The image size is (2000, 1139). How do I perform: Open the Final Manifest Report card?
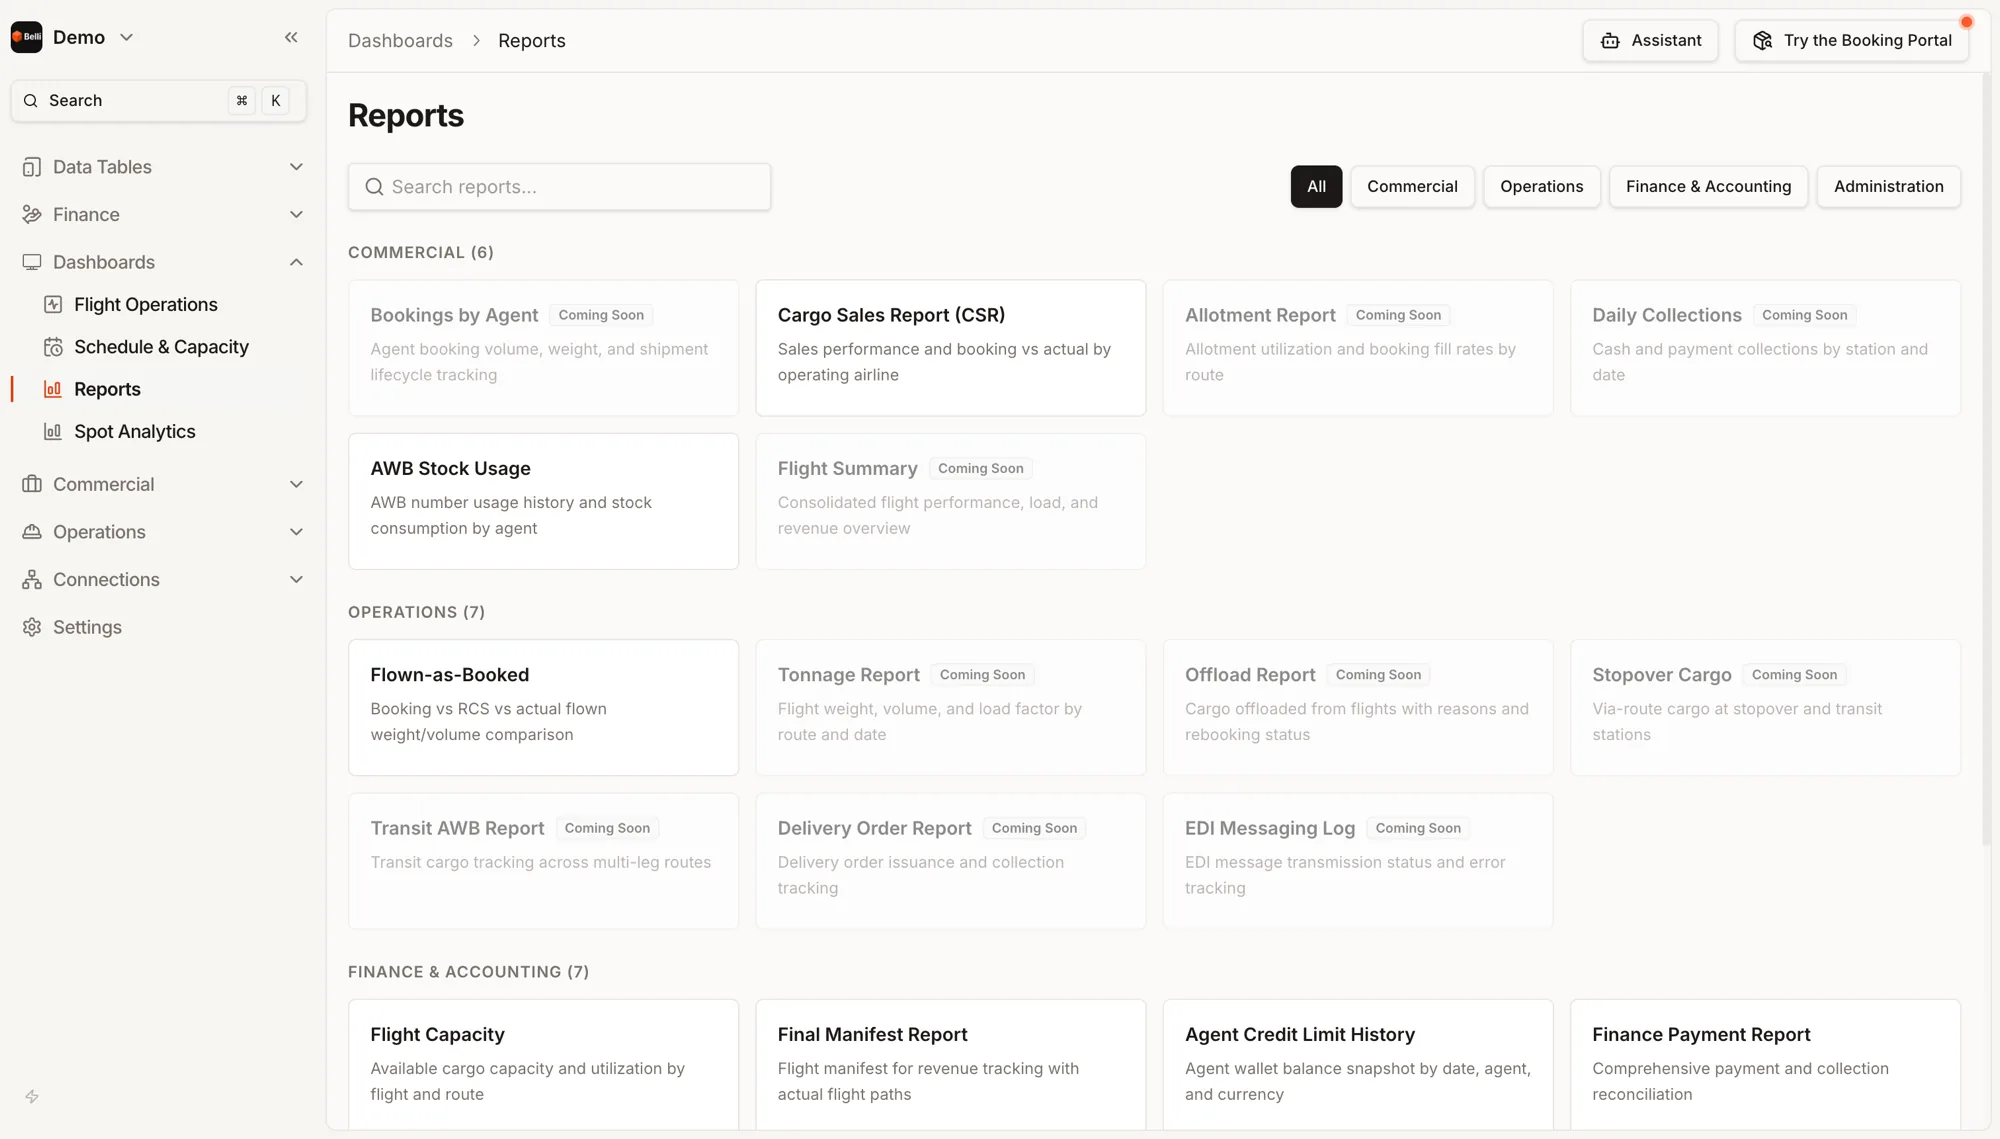[x=950, y=1065]
